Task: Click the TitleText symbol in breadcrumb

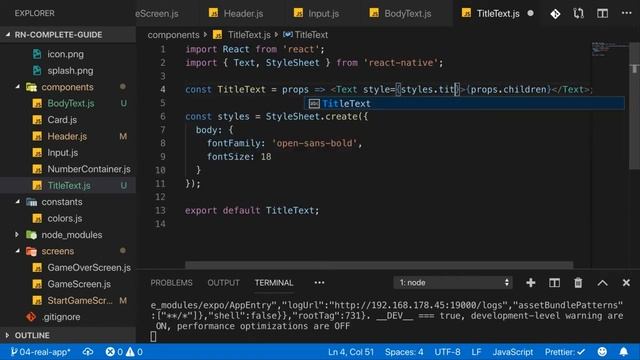Action: click(x=311, y=35)
